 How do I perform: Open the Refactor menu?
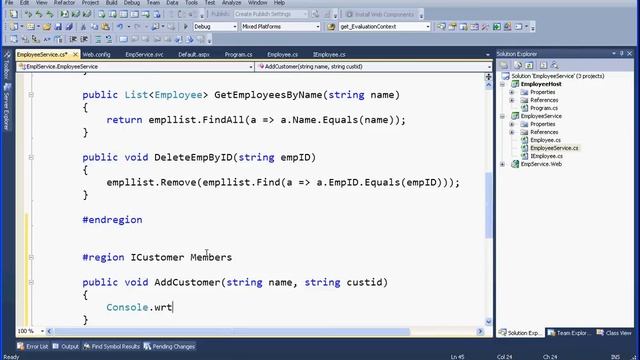[x=64, y=2]
